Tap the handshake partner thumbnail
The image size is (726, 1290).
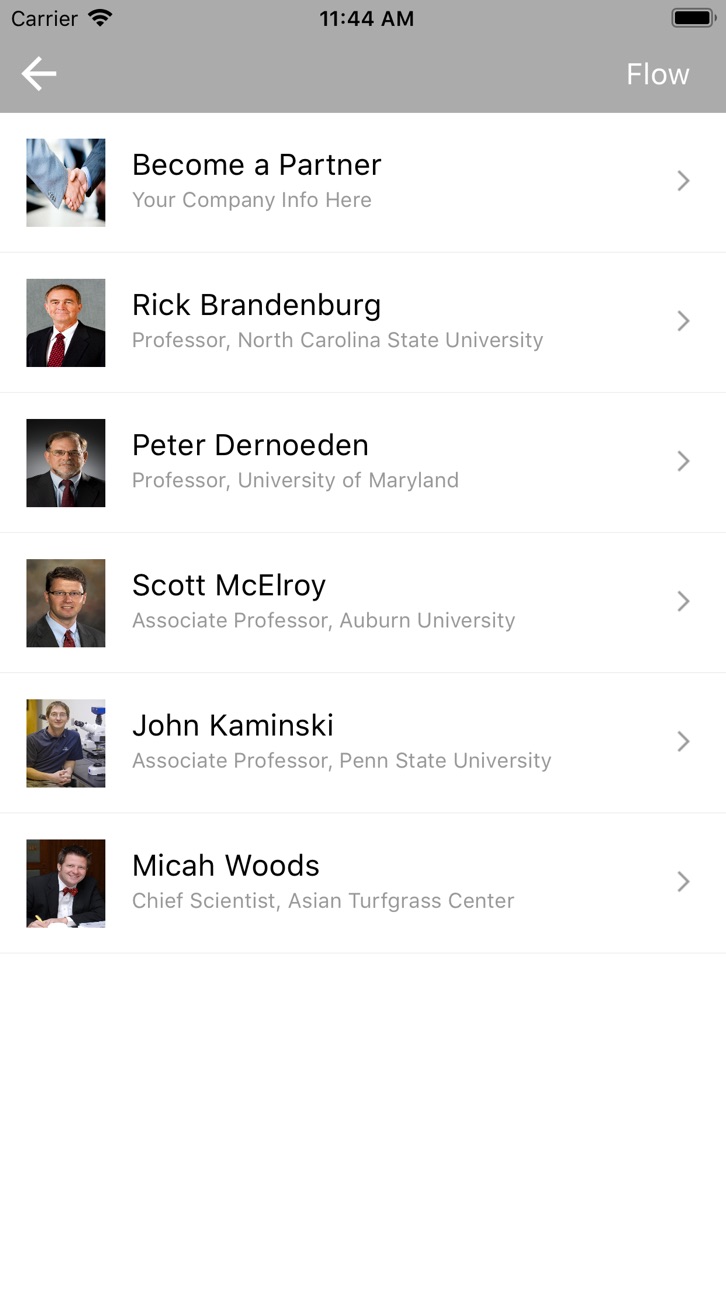click(66, 183)
